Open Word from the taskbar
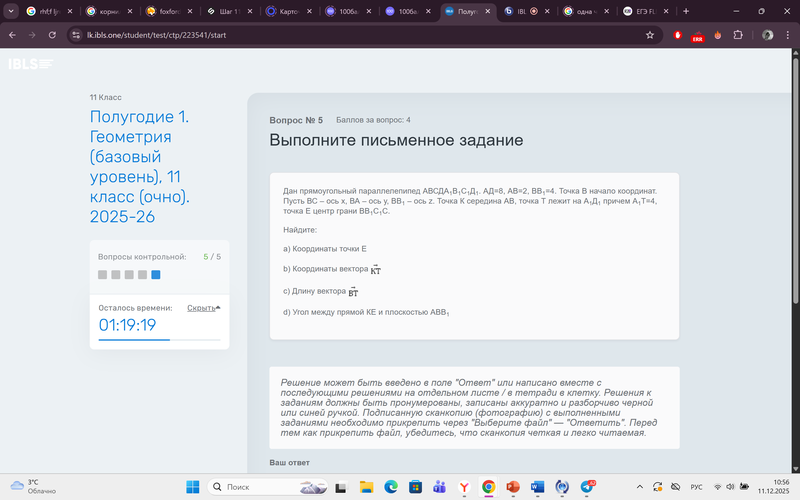 pos(538,487)
